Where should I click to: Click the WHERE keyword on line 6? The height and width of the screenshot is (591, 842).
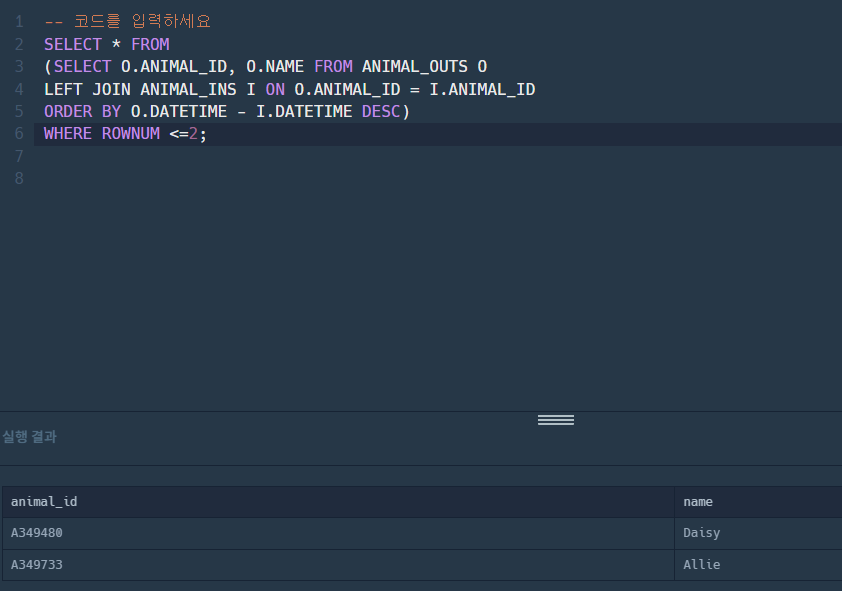pos(68,134)
